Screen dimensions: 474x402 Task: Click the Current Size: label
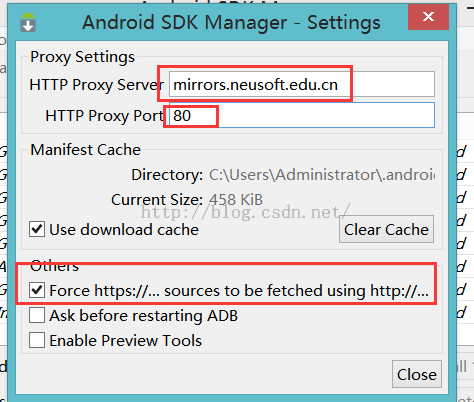click(157, 200)
